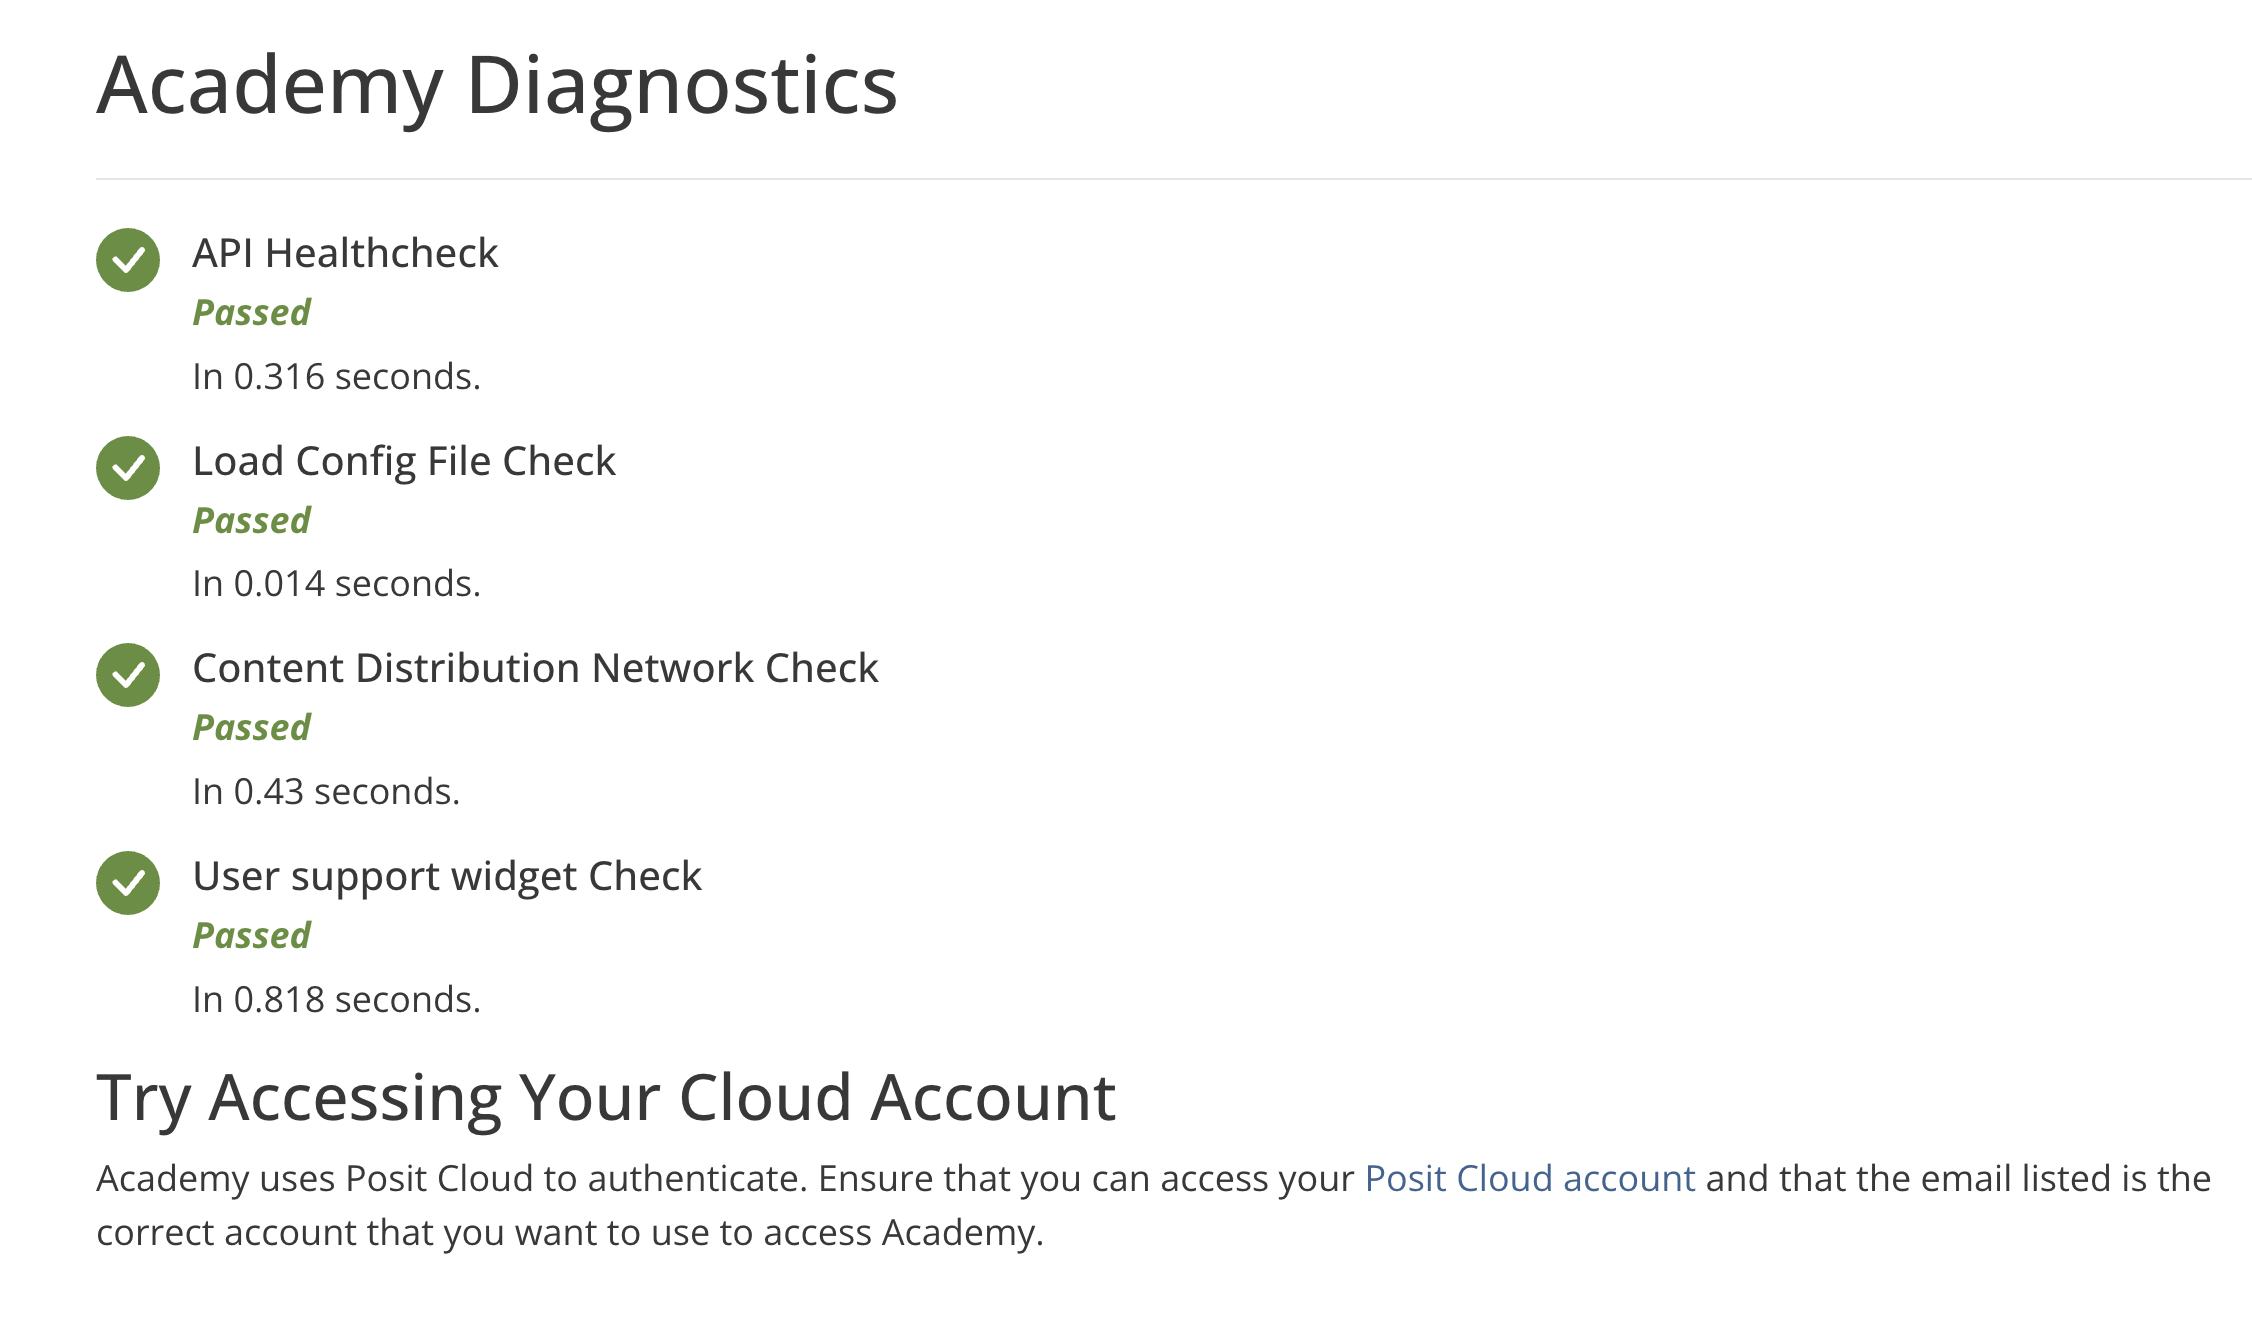The height and width of the screenshot is (1326, 2252).
Task: Click the 'In 0.316 seconds' timing text
Action: [x=336, y=377]
